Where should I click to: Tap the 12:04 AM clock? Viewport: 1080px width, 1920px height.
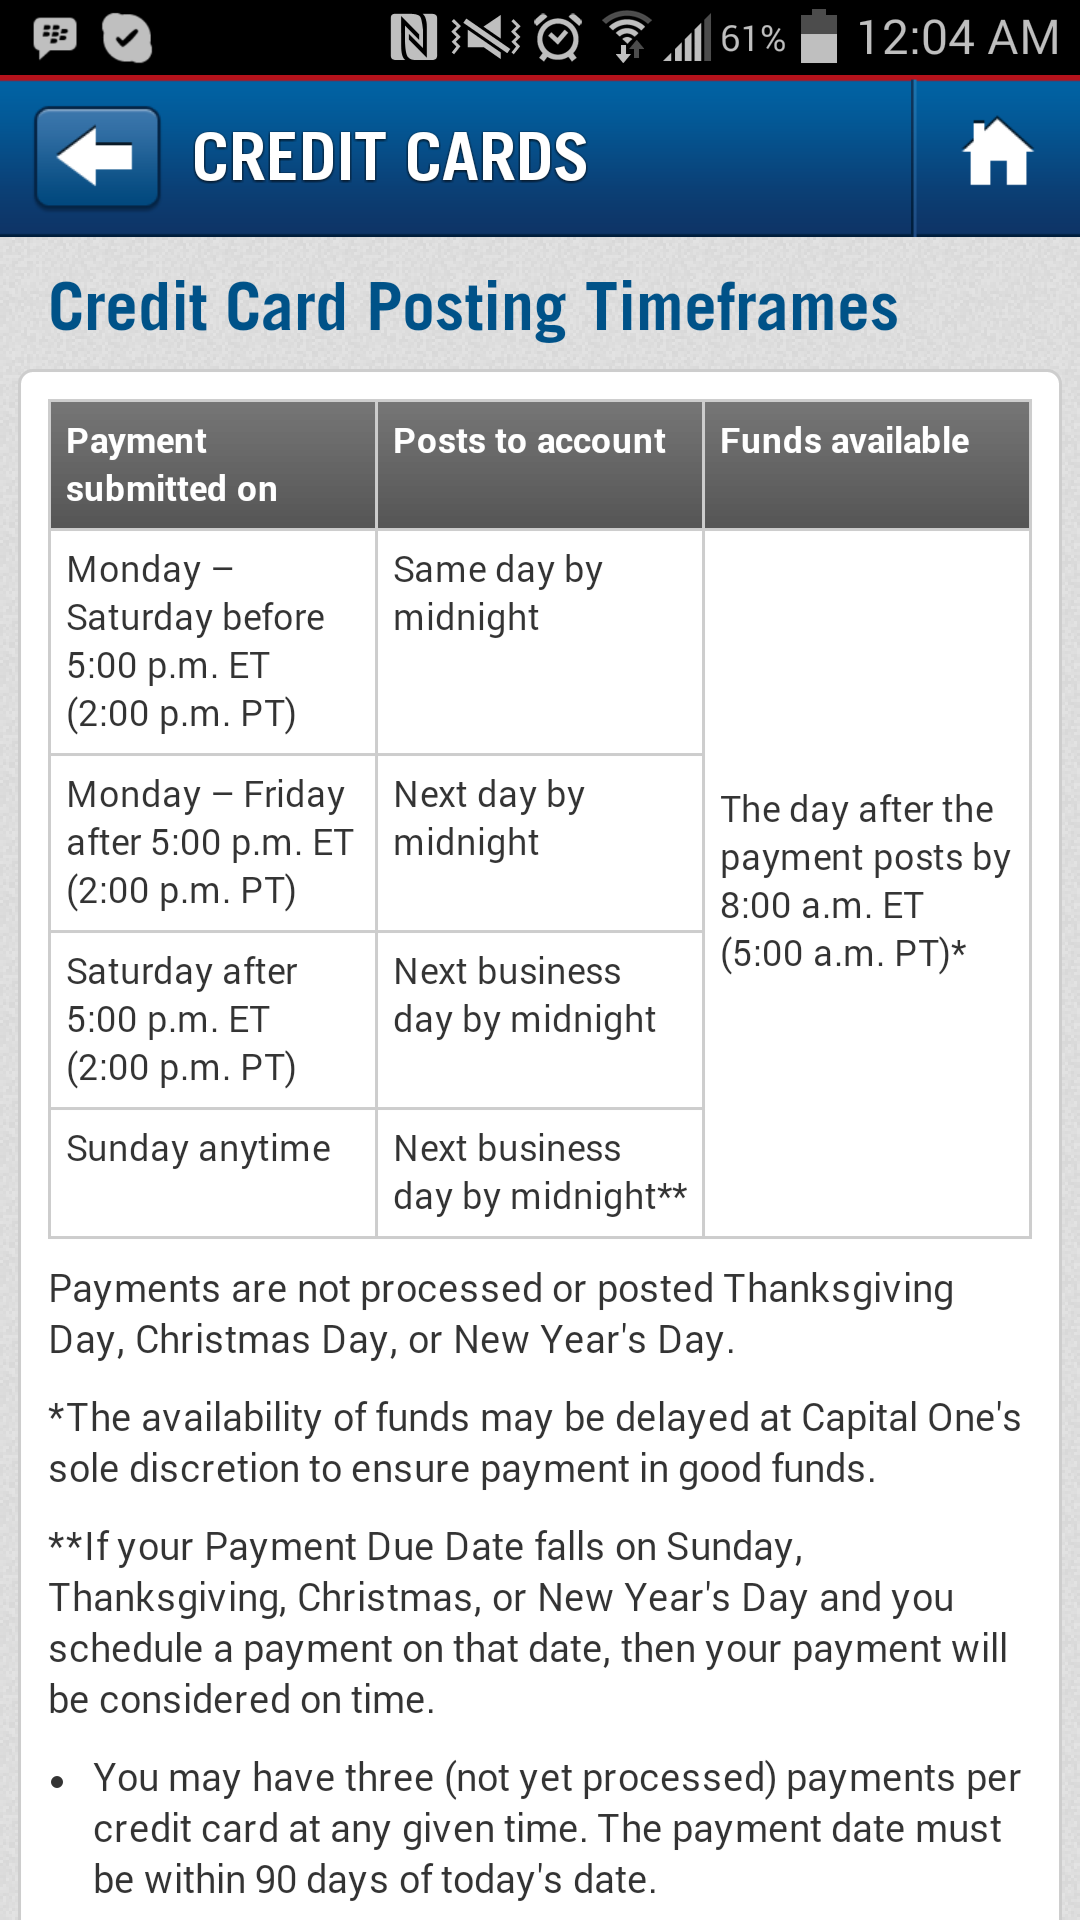957,38
